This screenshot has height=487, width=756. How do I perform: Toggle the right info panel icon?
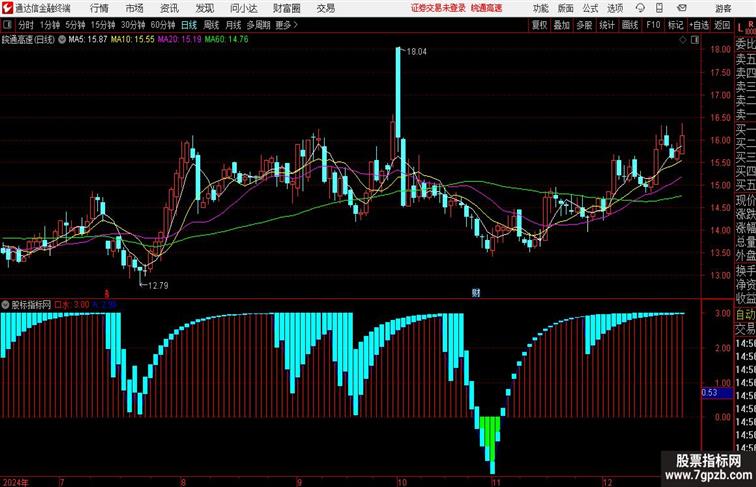(x=695, y=40)
